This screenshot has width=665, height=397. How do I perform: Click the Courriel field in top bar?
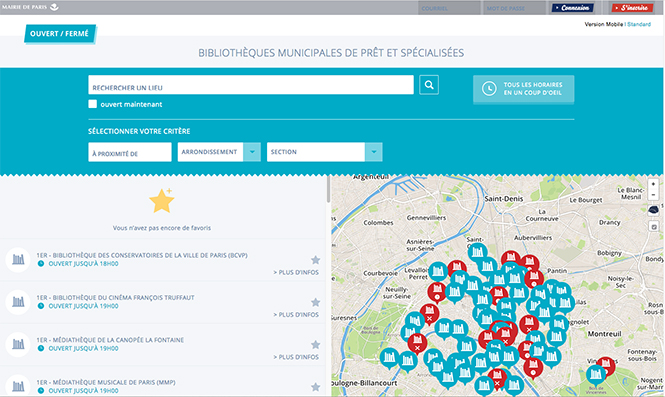(449, 8)
